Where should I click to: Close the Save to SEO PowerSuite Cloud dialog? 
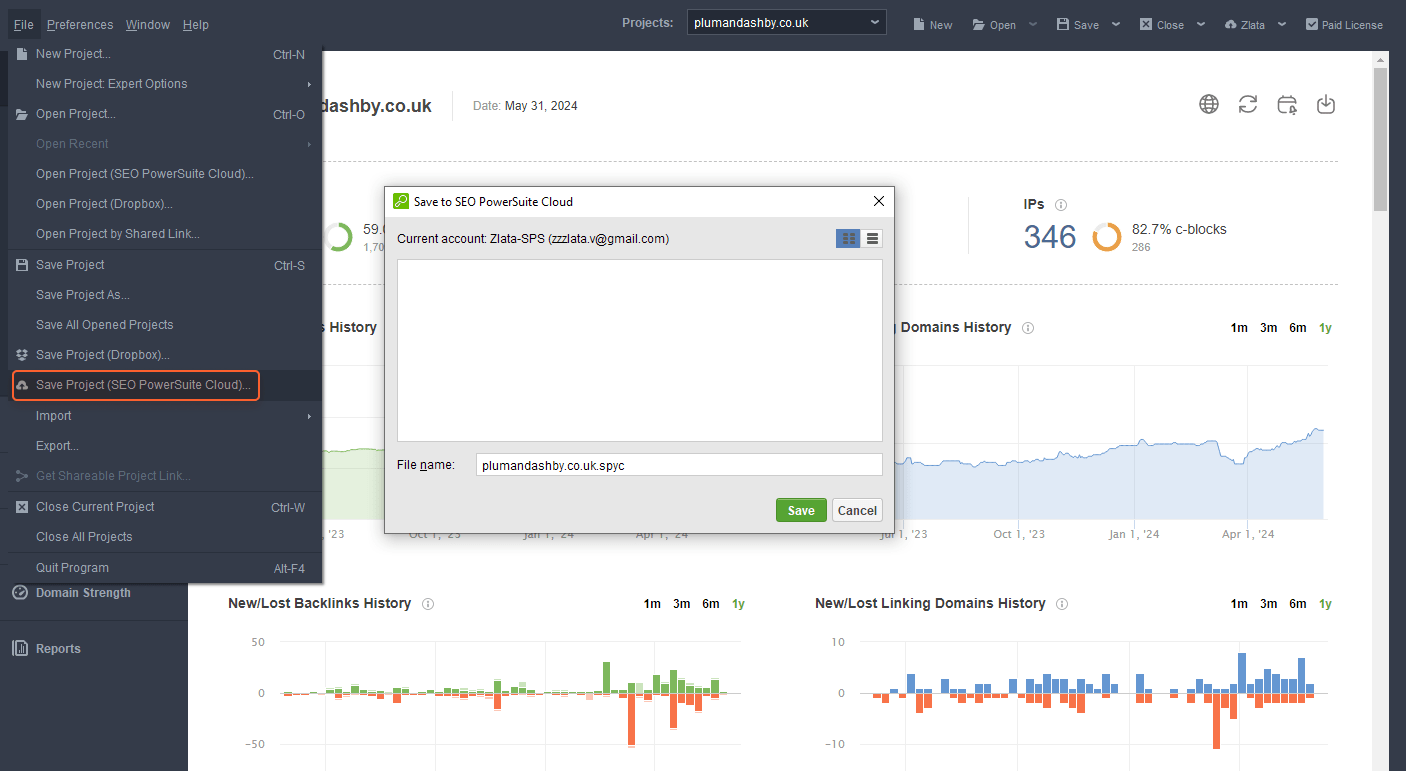(879, 201)
